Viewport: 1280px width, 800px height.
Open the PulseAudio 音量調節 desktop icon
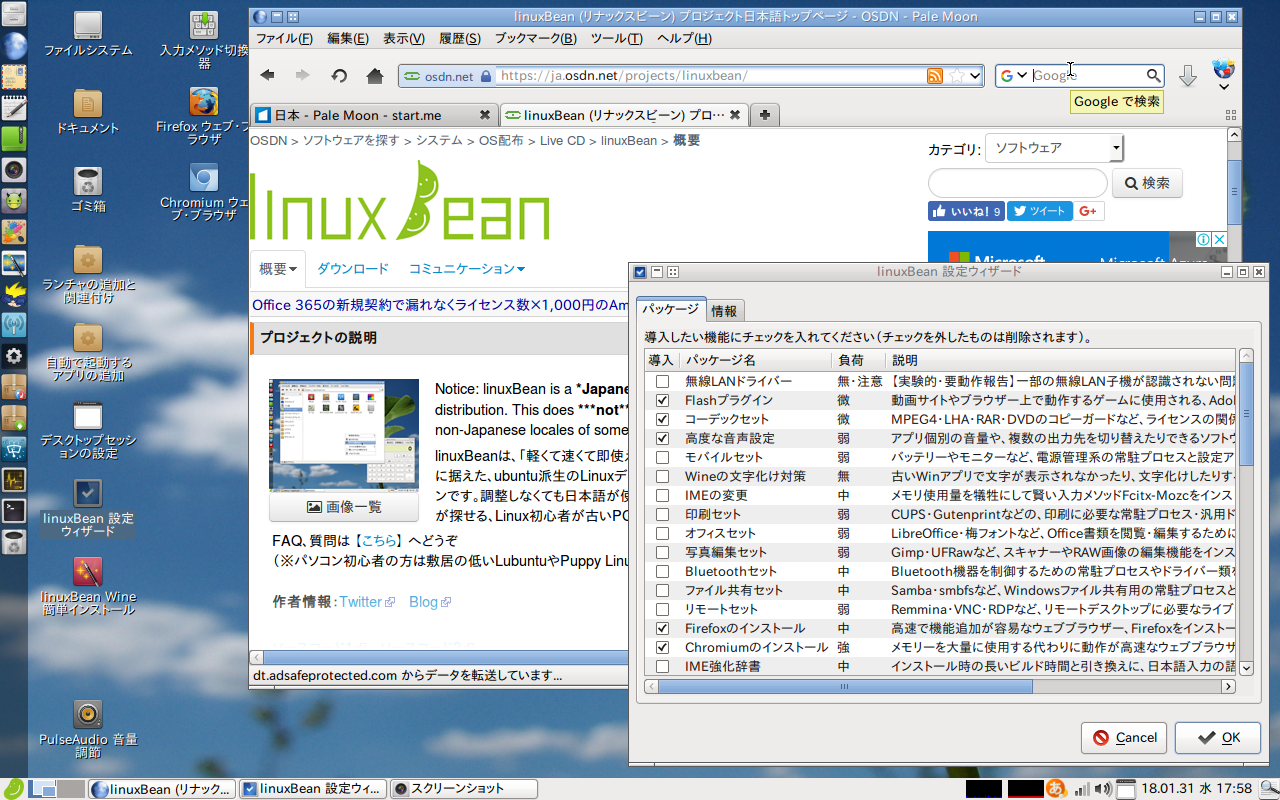88,715
